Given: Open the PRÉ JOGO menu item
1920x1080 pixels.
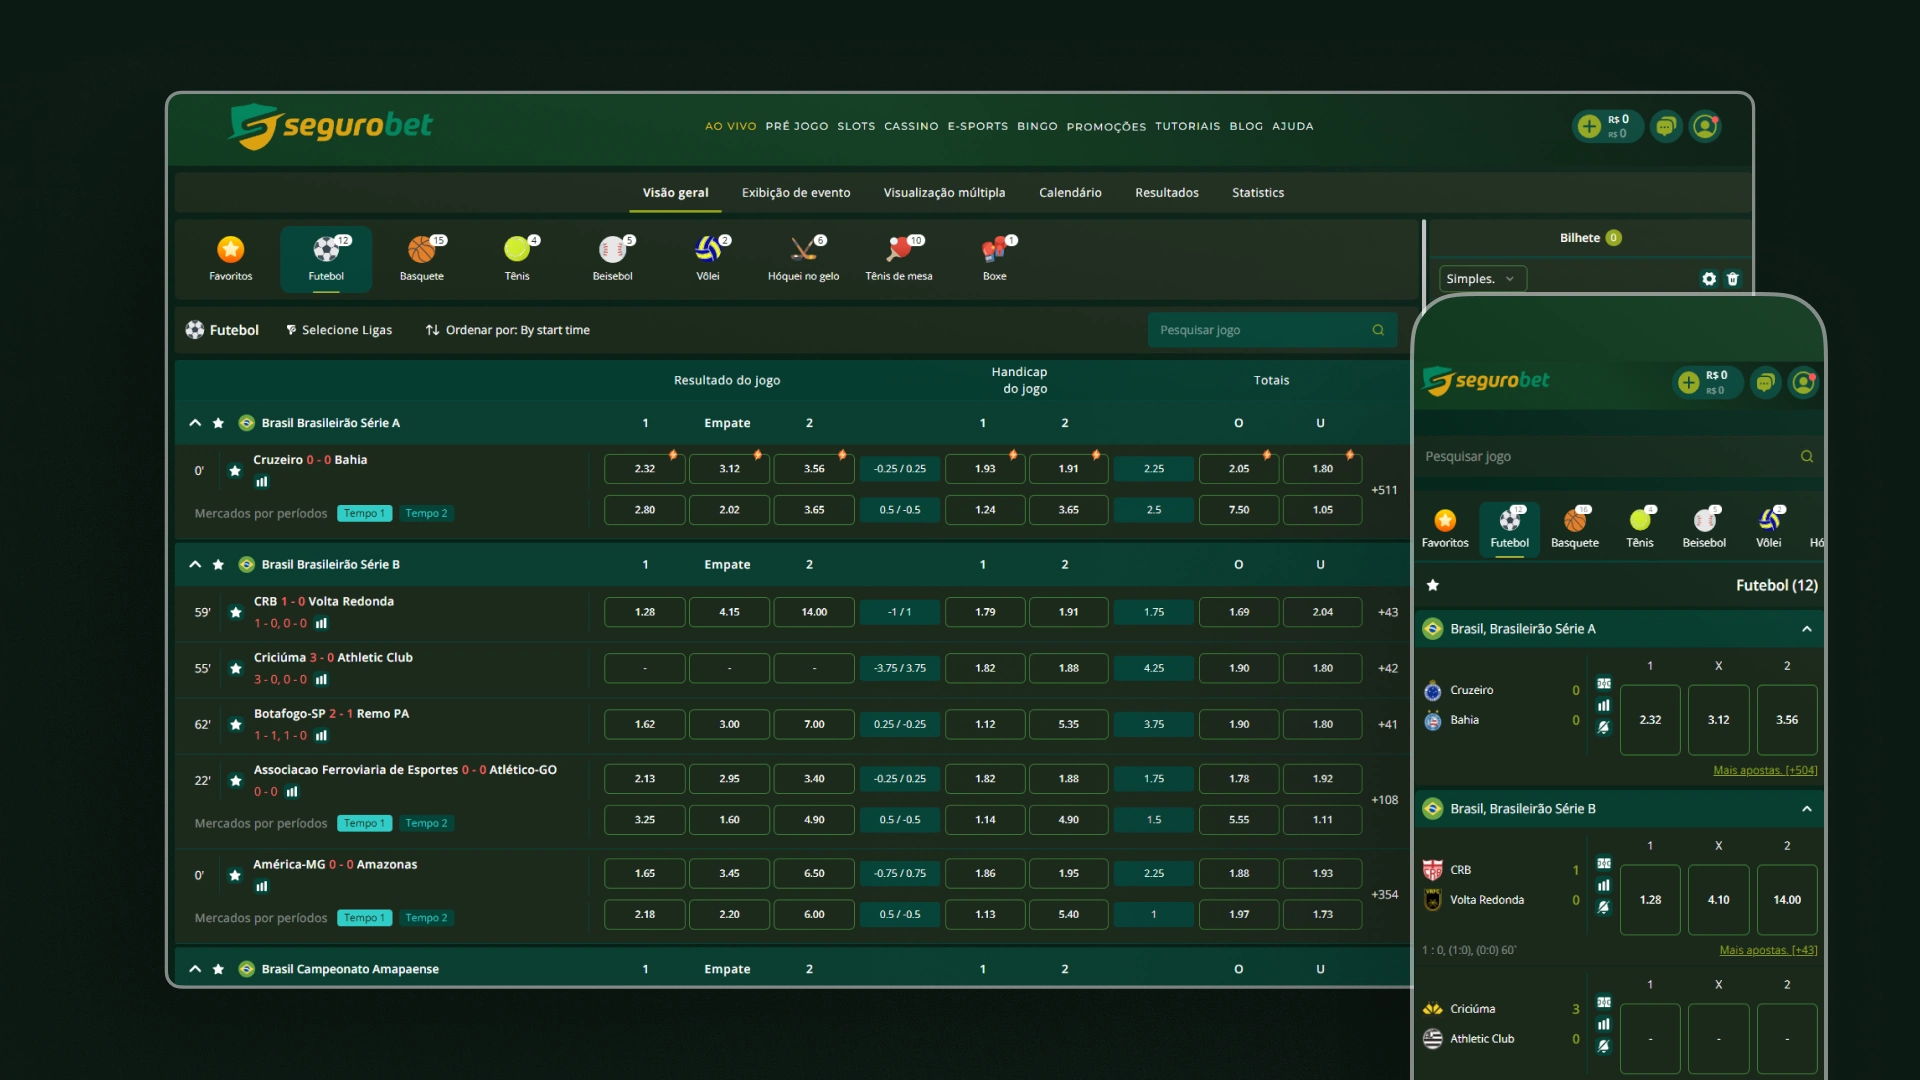Looking at the screenshot, I should pos(797,127).
